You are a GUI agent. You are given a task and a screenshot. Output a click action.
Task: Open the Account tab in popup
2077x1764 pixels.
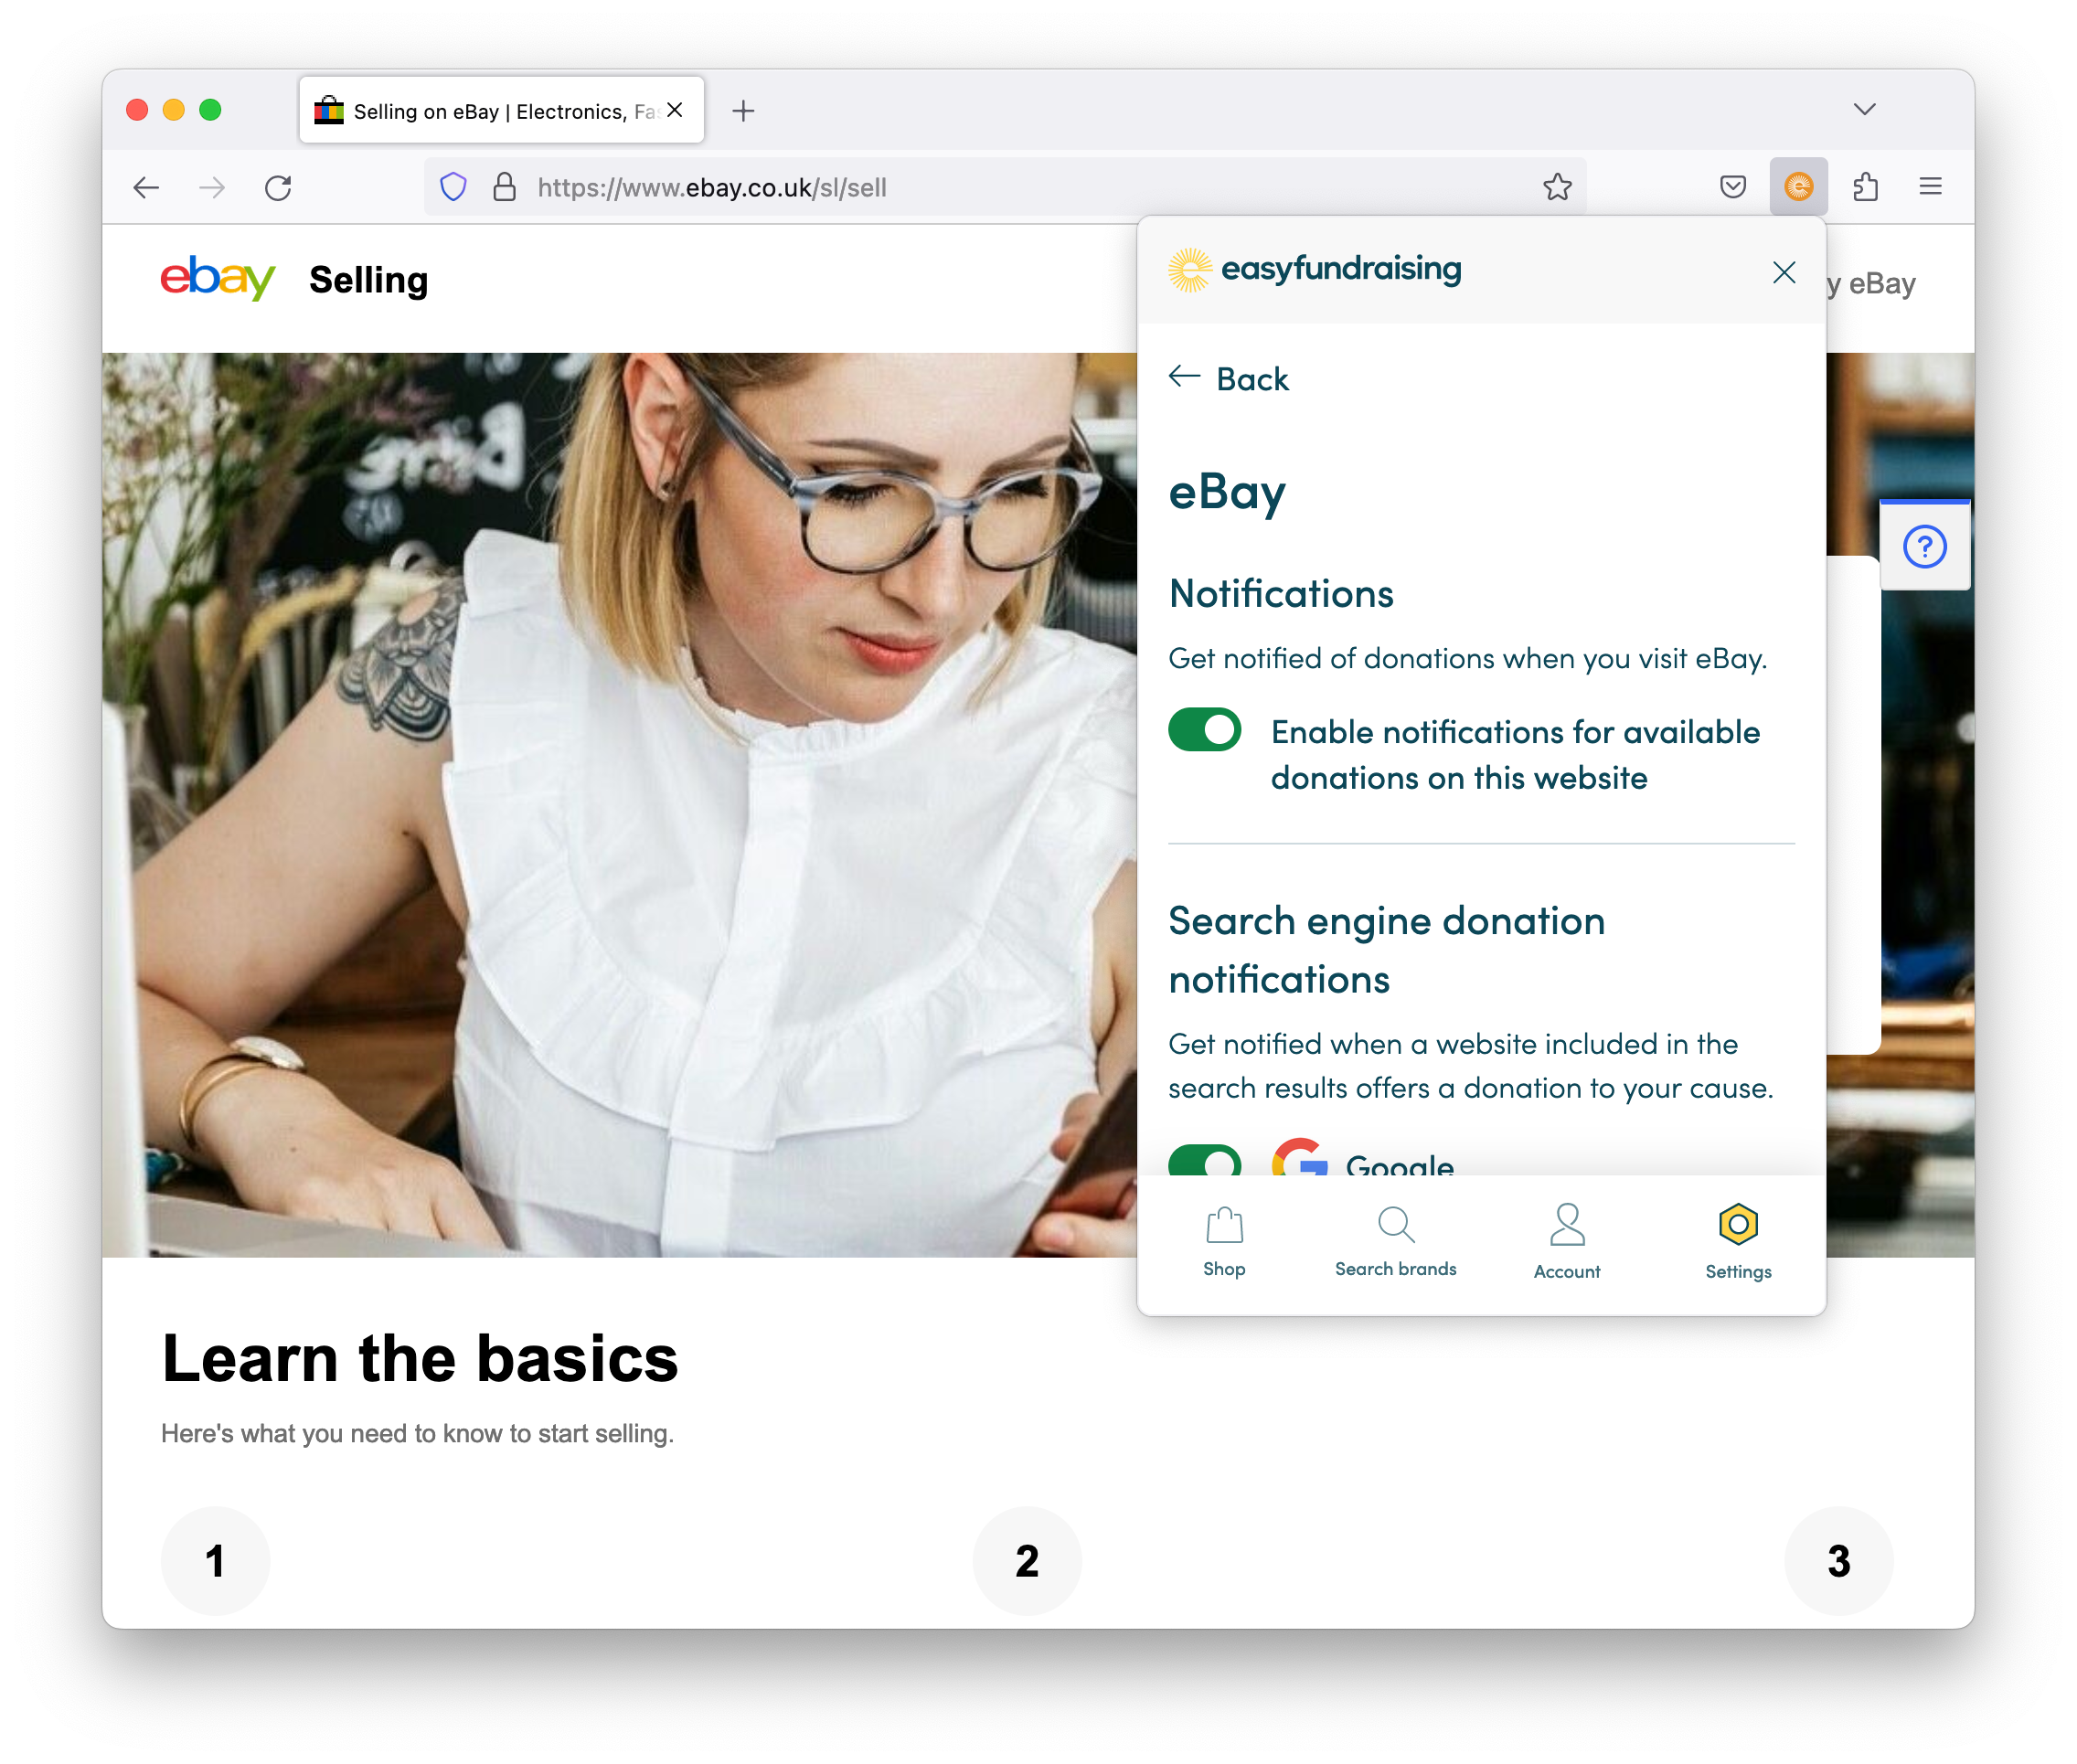tap(1566, 1242)
